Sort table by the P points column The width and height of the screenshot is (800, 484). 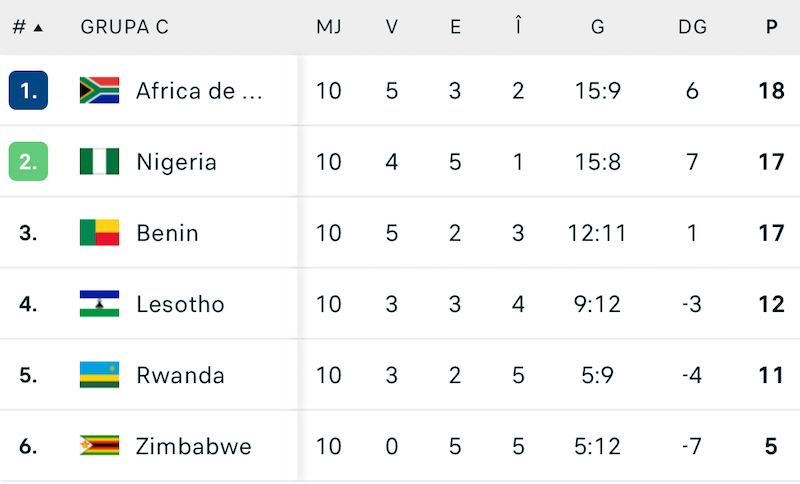771,28
